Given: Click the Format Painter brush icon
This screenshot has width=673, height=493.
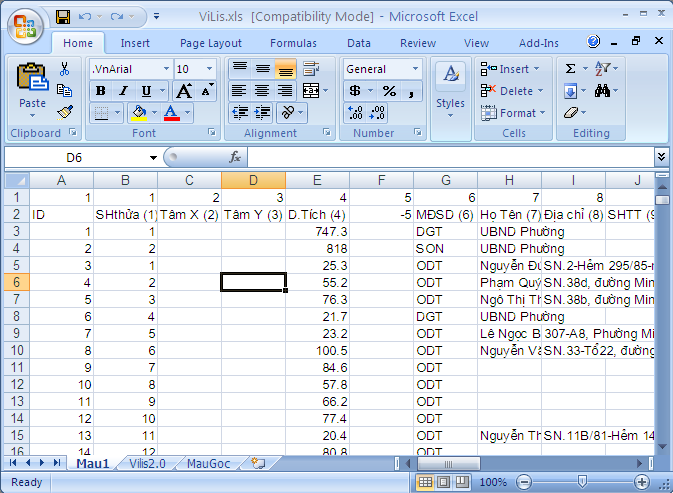Looking at the screenshot, I should point(65,111).
